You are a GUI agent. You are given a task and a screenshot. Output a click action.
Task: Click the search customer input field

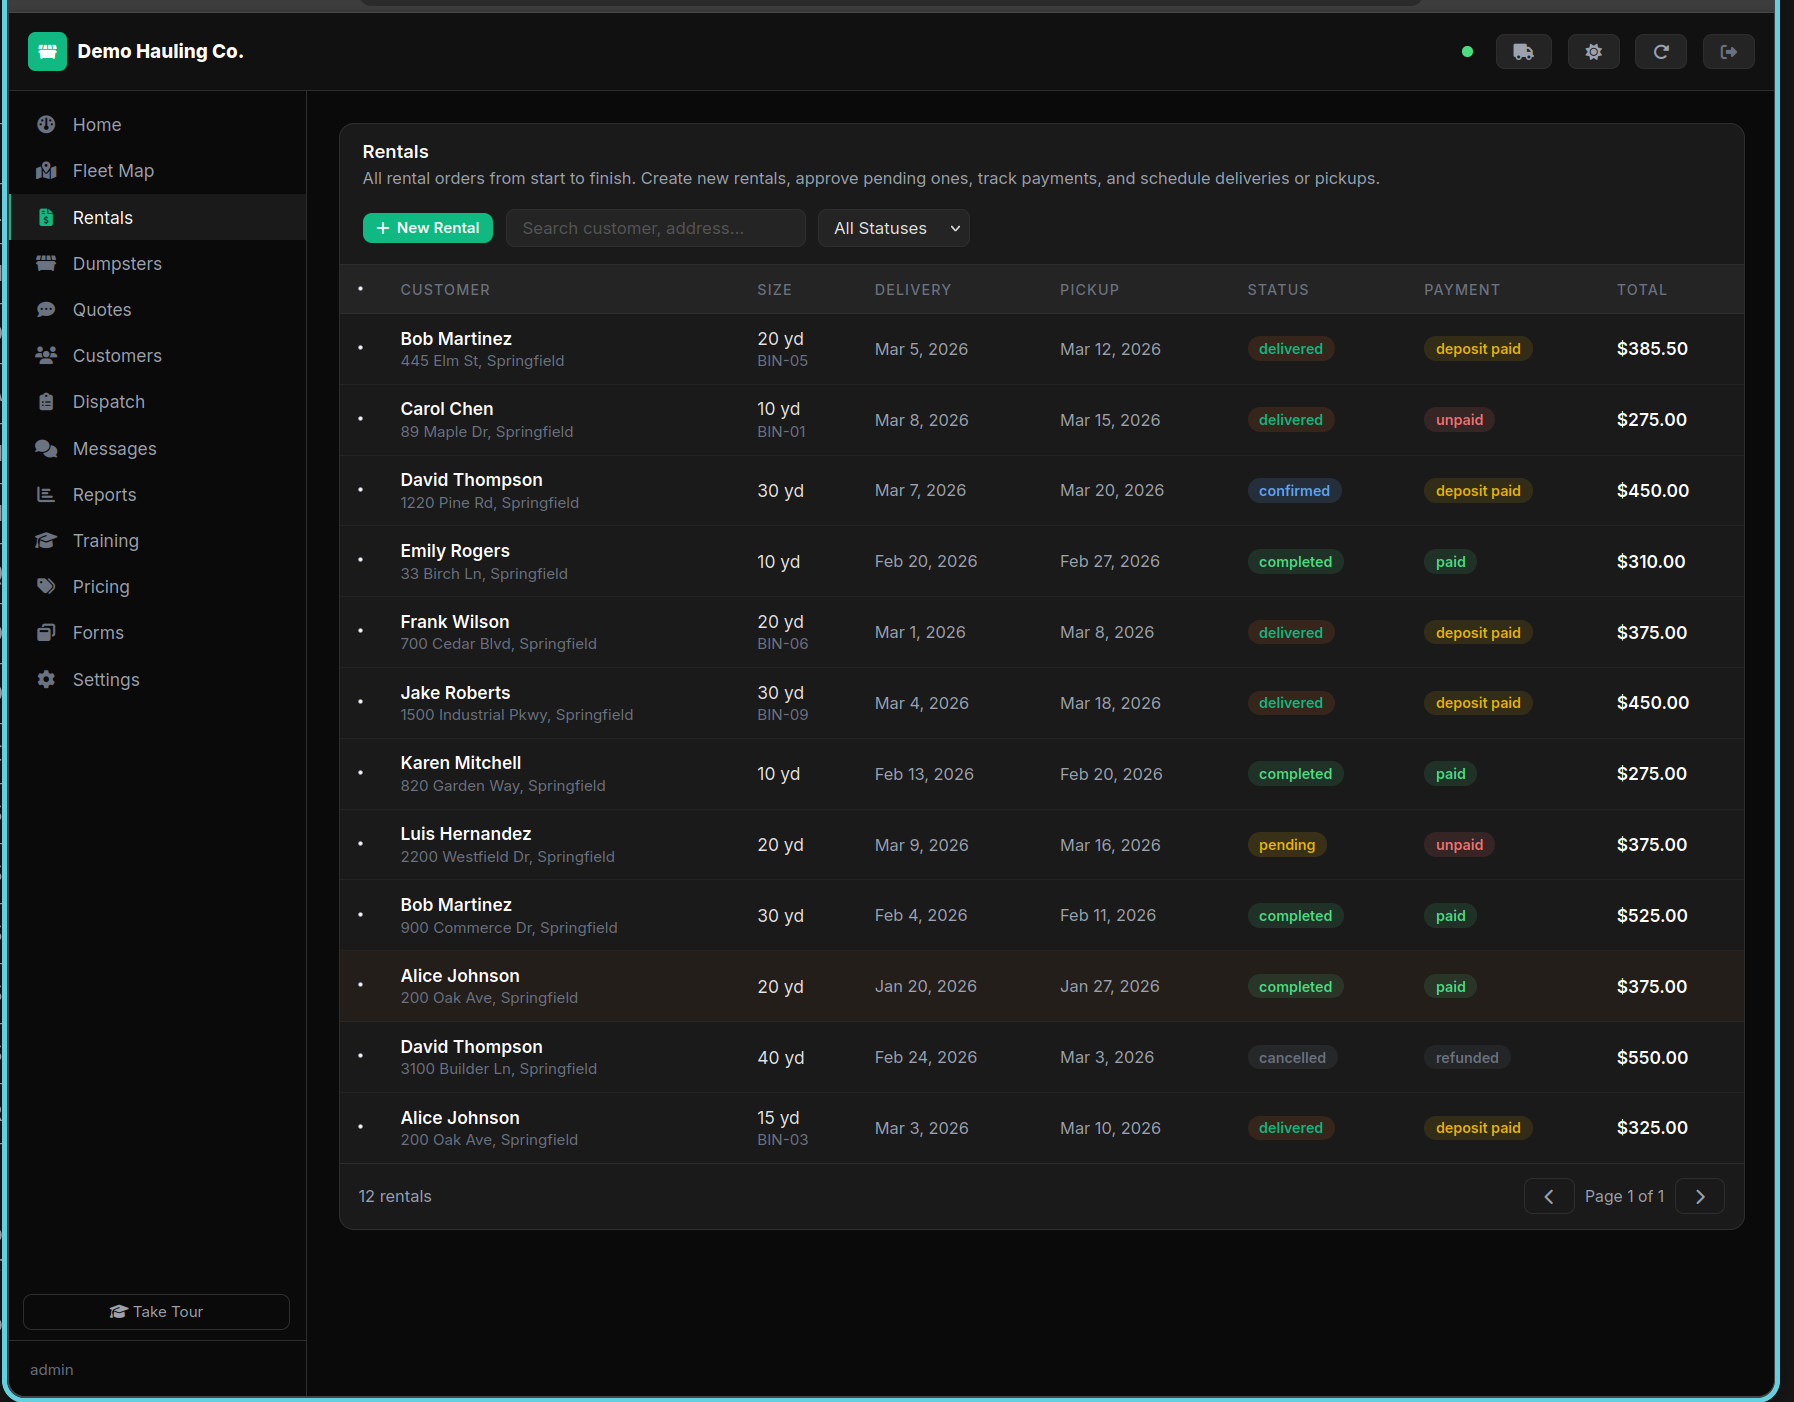point(655,228)
